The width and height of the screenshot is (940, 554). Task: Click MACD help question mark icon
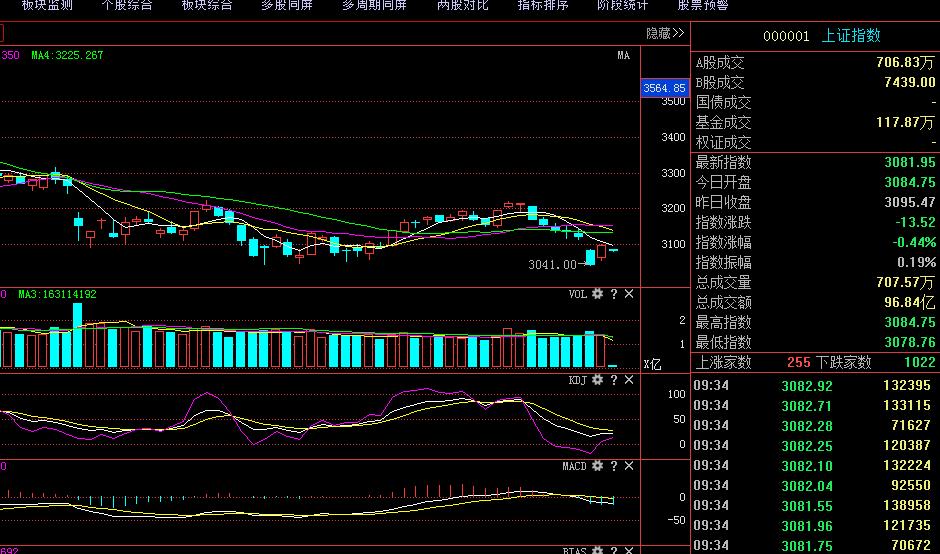pos(613,466)
